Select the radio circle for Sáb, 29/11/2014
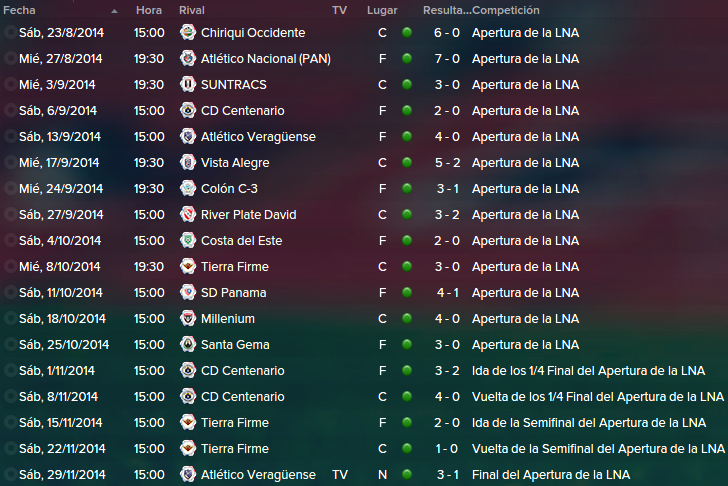728x486 pixels. [9, 474]
